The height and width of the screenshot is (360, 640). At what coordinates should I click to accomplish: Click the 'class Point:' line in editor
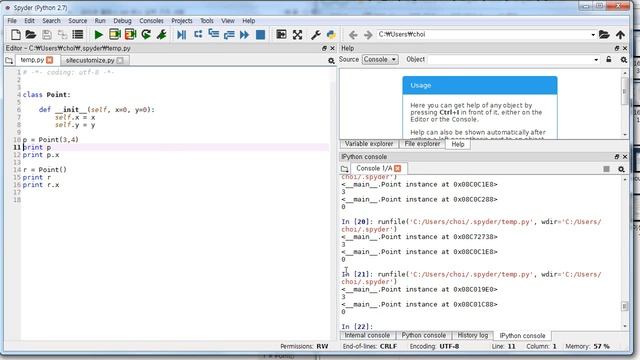(47, 95)
